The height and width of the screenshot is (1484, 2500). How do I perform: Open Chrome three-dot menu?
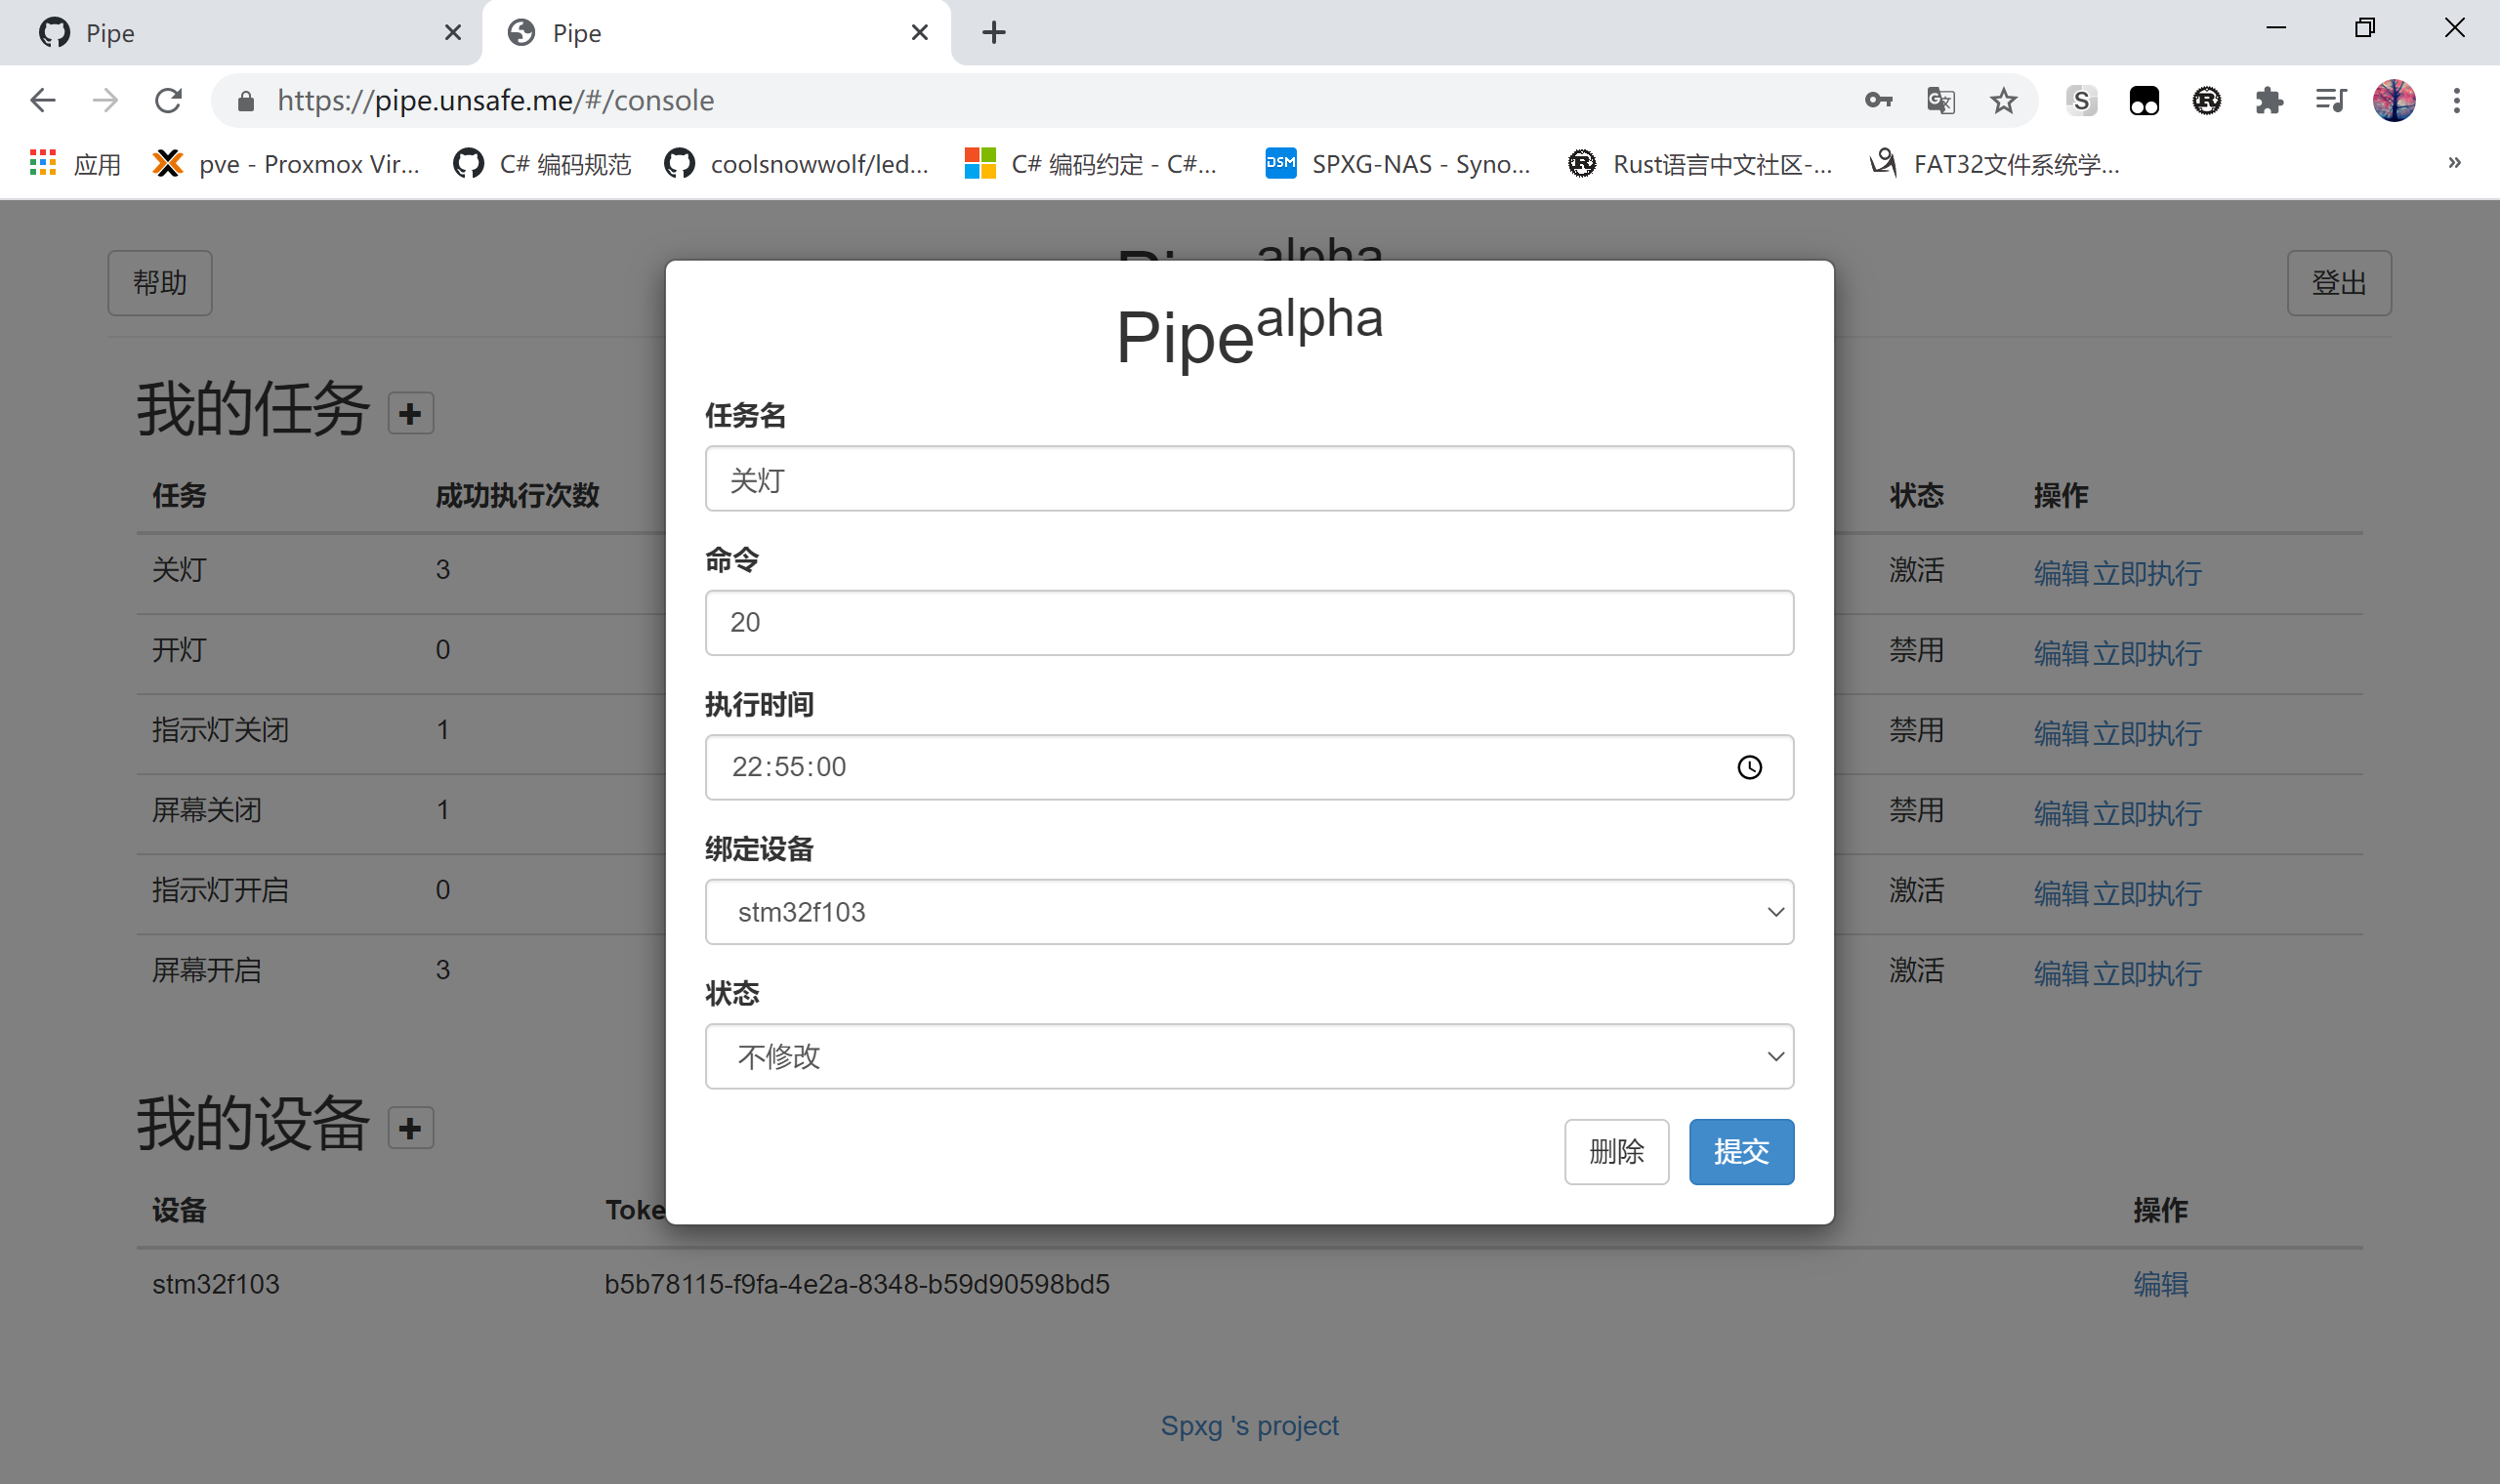point(2456,101)
